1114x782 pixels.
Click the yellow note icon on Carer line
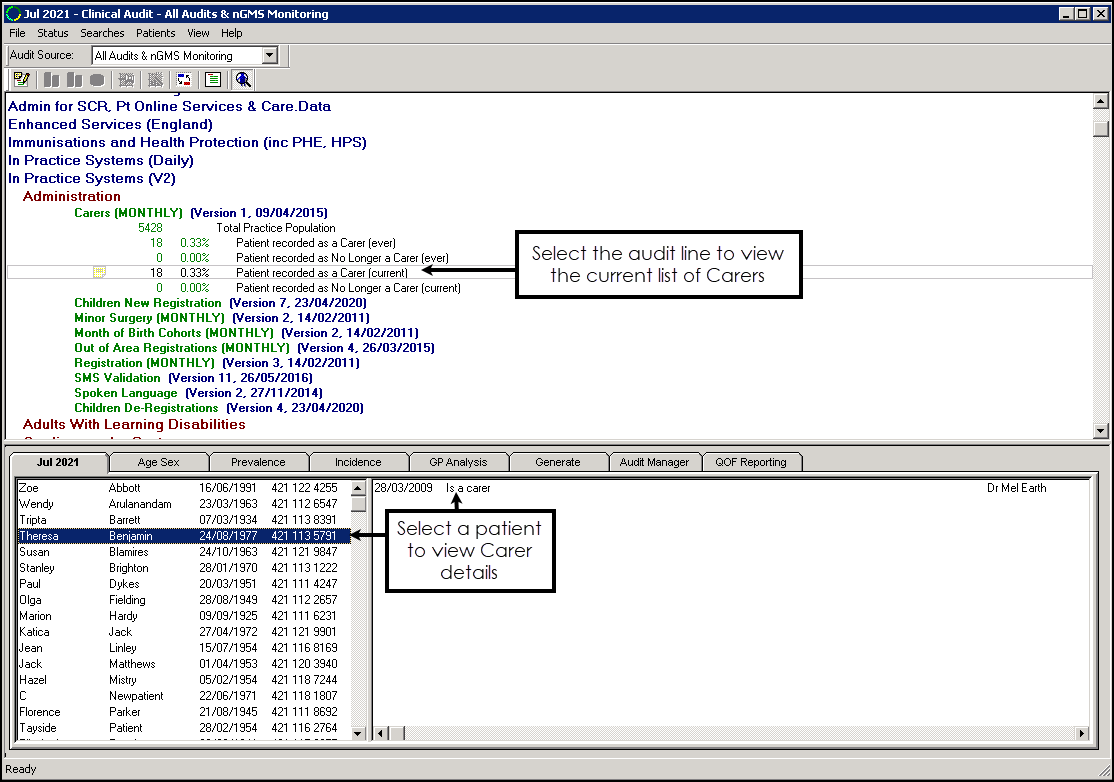pos(99,273)
